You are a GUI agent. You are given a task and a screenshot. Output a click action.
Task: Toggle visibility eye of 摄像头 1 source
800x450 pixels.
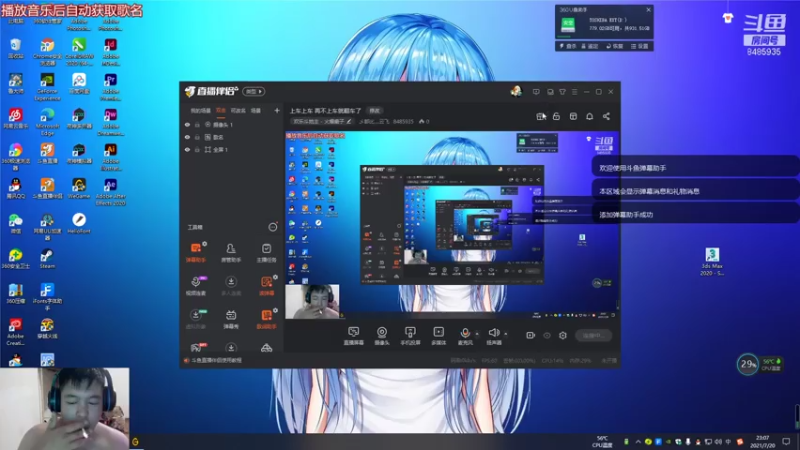point(187,124)
